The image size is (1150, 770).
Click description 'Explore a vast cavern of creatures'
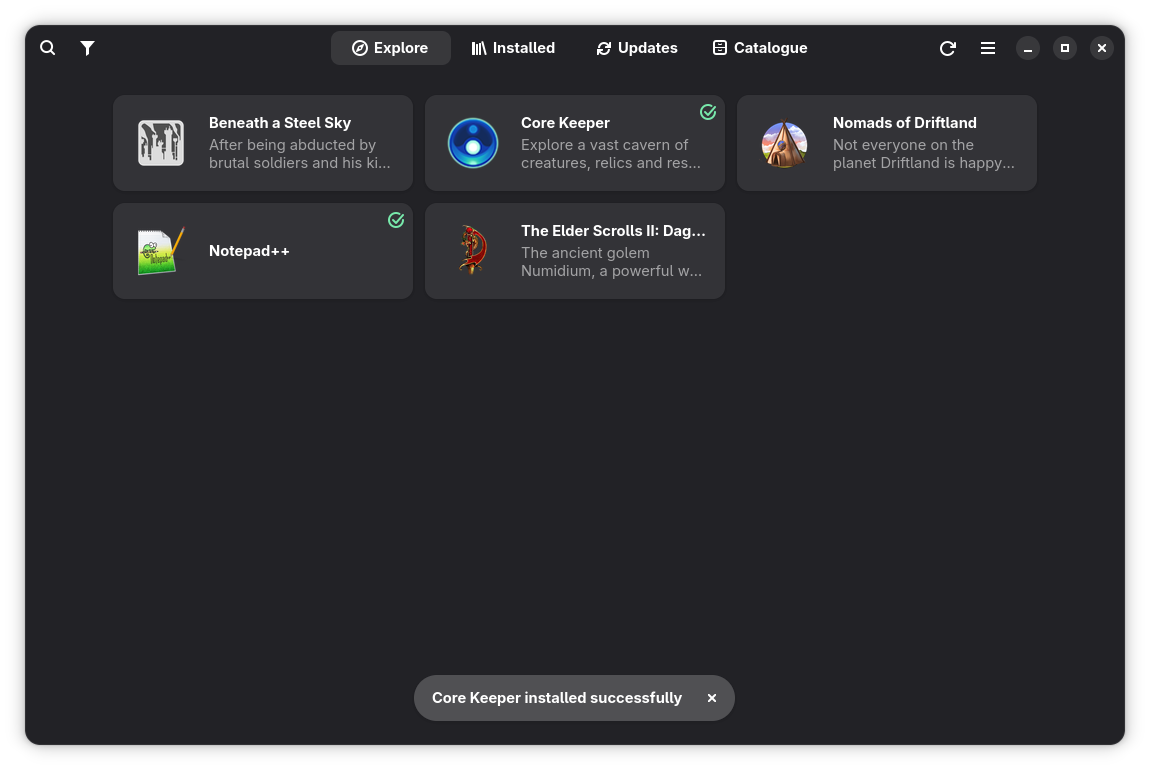tap(610, 154)
